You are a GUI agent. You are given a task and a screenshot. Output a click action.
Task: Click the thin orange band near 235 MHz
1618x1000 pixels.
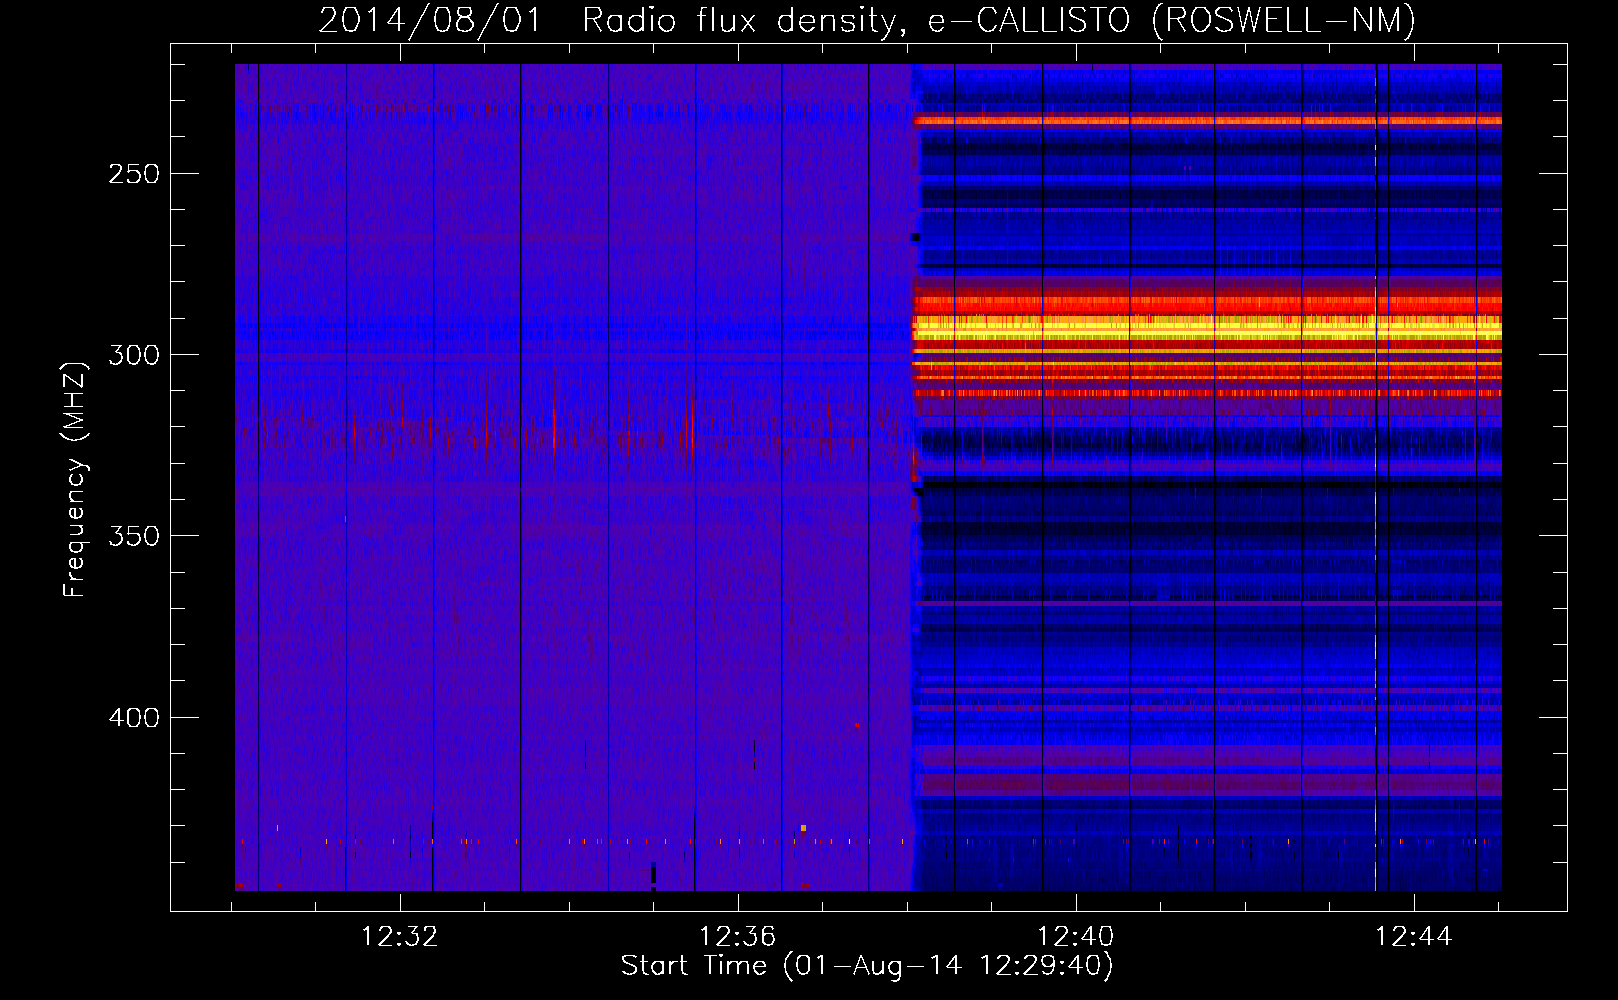coord(1207,121)
